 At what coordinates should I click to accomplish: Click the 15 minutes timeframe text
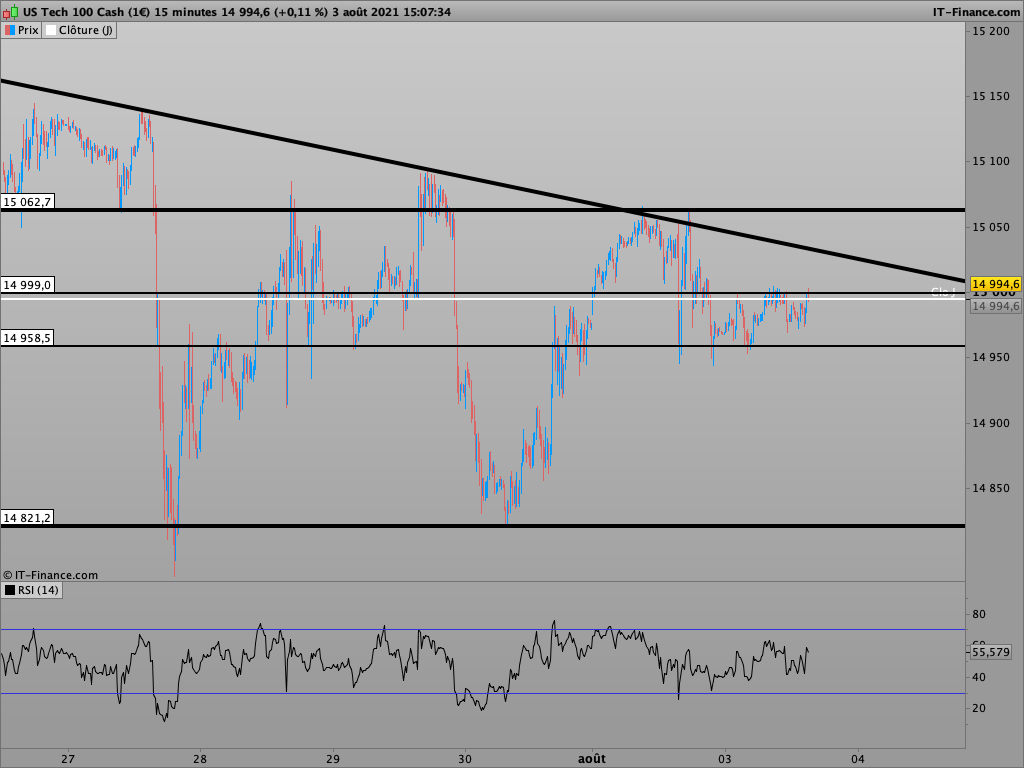pyautogui.click(x=186, y=12)
